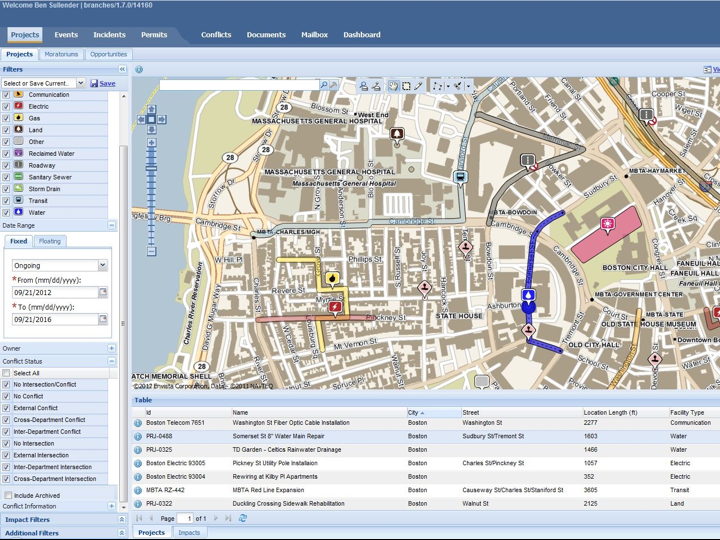
Task: Save the current filter
Action: [103, 84]
